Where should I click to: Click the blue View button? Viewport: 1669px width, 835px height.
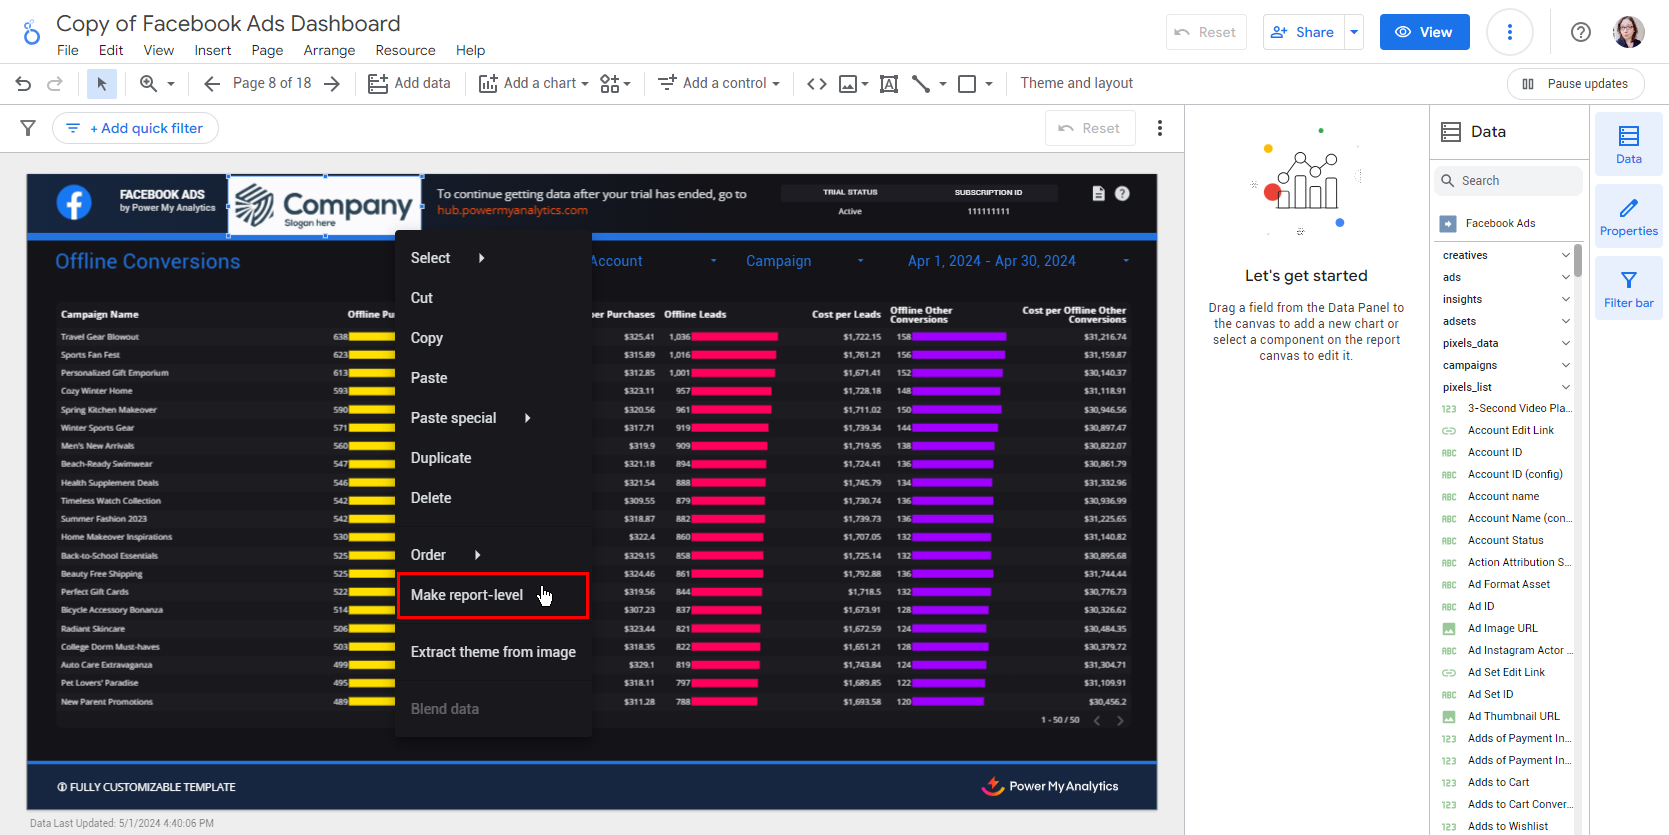click(x=1424, y=32)
